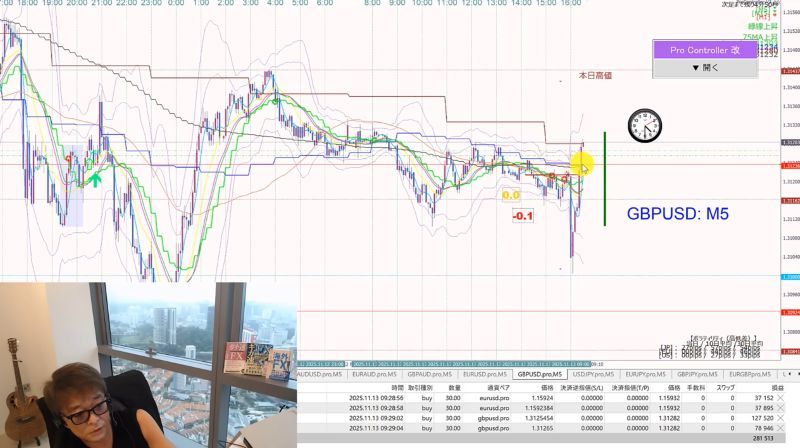
Task: Expand Pro Controller with the 開く button
Action: pyautogui.click(x=705, y=68)
